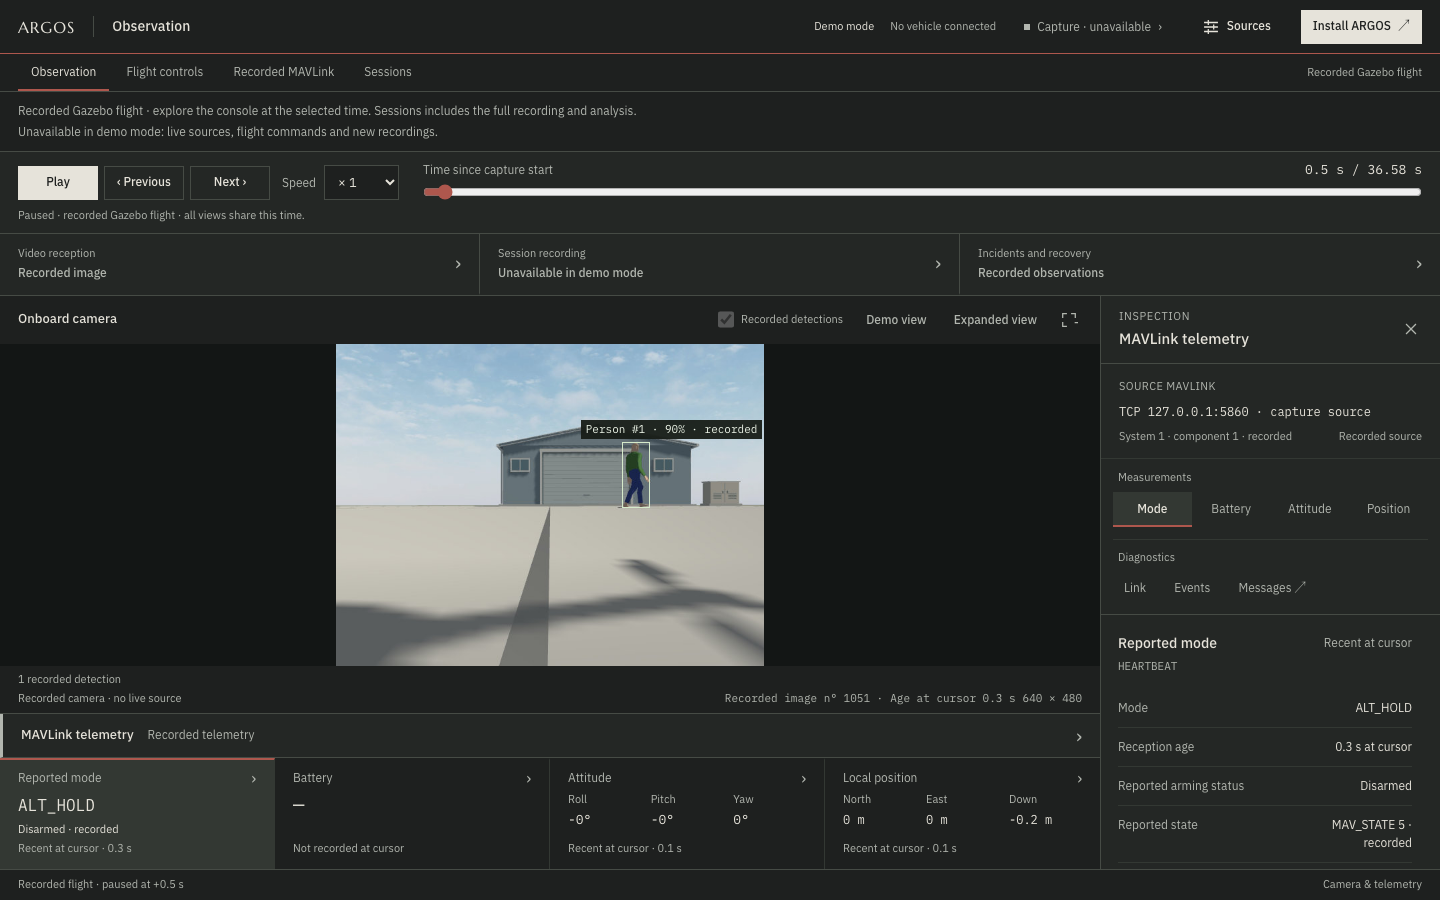Open the Link diagnostics
The image size is (1440, 900).
1135,588
